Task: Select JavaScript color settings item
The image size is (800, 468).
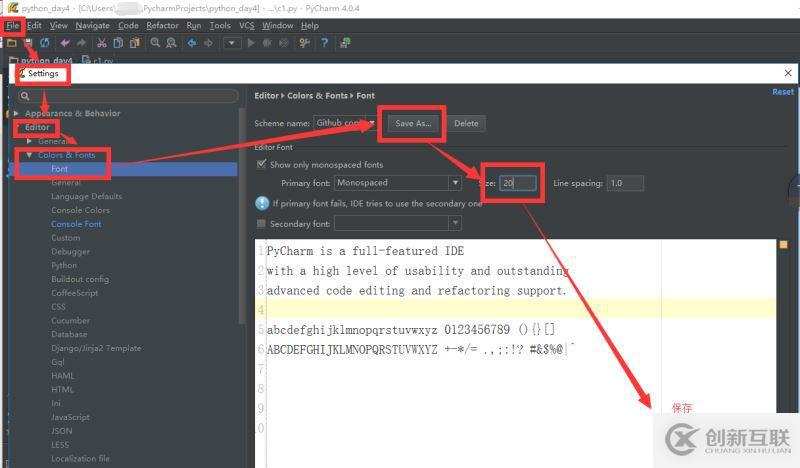Action: click(x=70, y=417)
